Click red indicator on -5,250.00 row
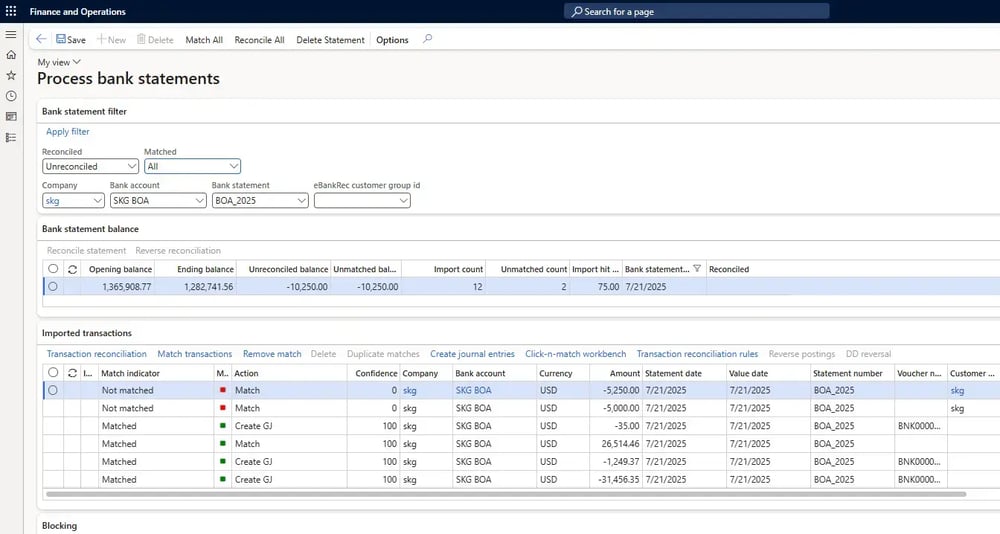The width and height of the screenshot is (1000, 534). (223, 390)
